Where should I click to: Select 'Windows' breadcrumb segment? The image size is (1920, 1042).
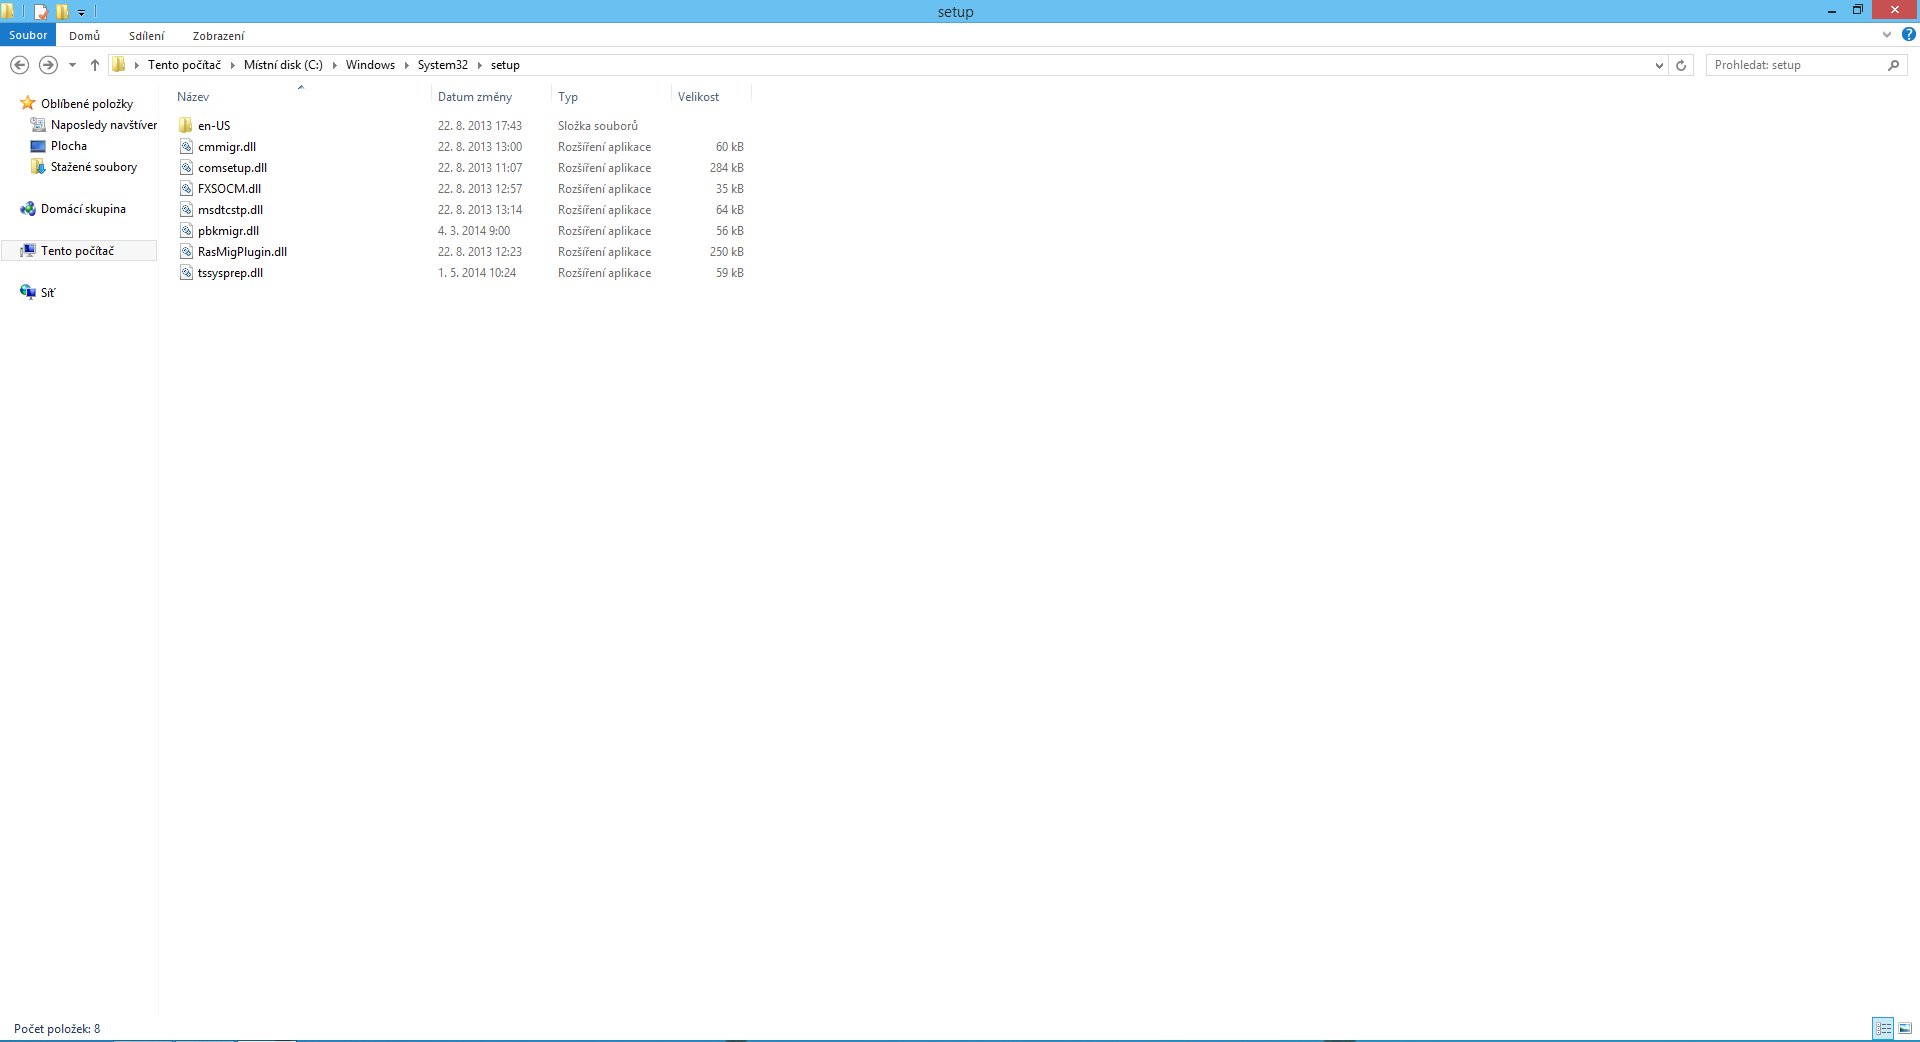point(370,65)
